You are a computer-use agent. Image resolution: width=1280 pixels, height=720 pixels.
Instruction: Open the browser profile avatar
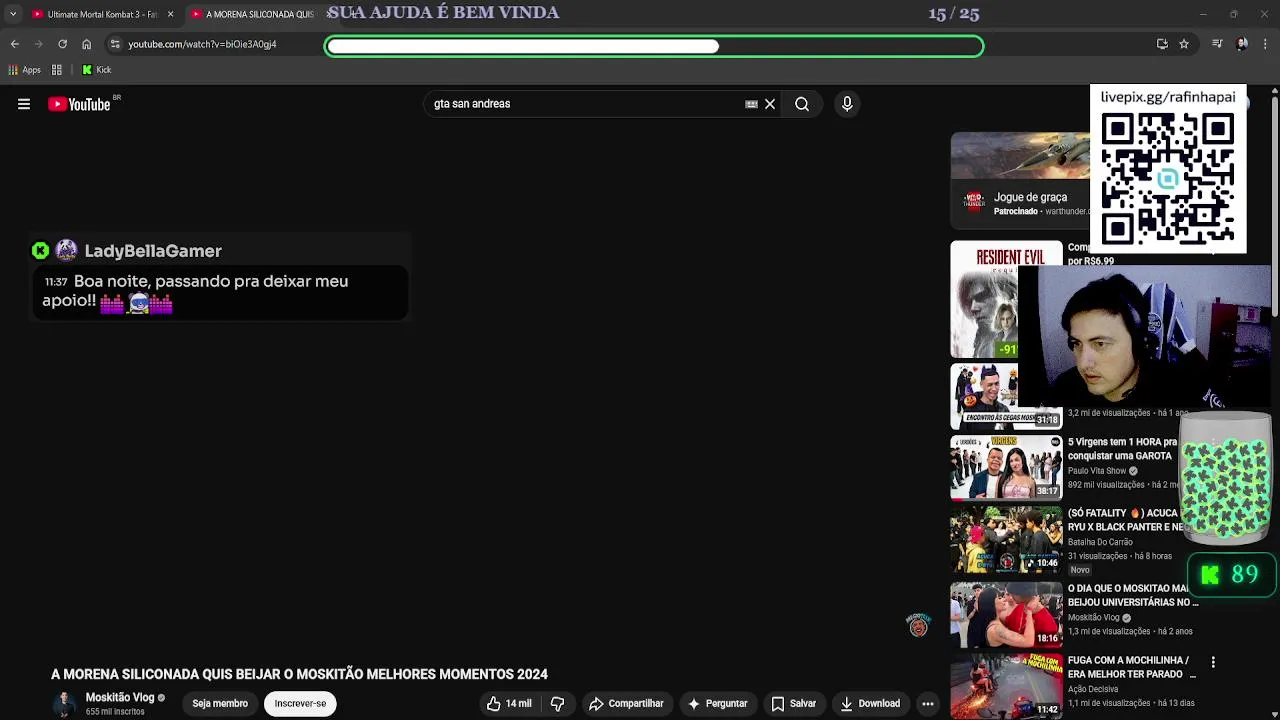click(1242, 44)
